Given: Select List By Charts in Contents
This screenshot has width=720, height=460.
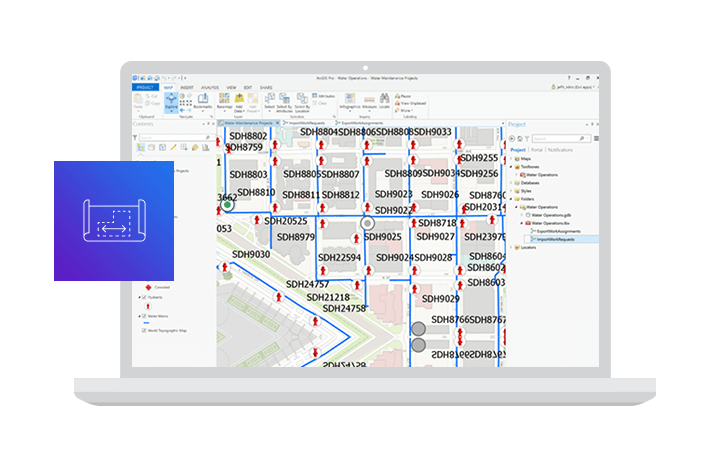Looking at the screenshot, I should click(x=206, y=147).
